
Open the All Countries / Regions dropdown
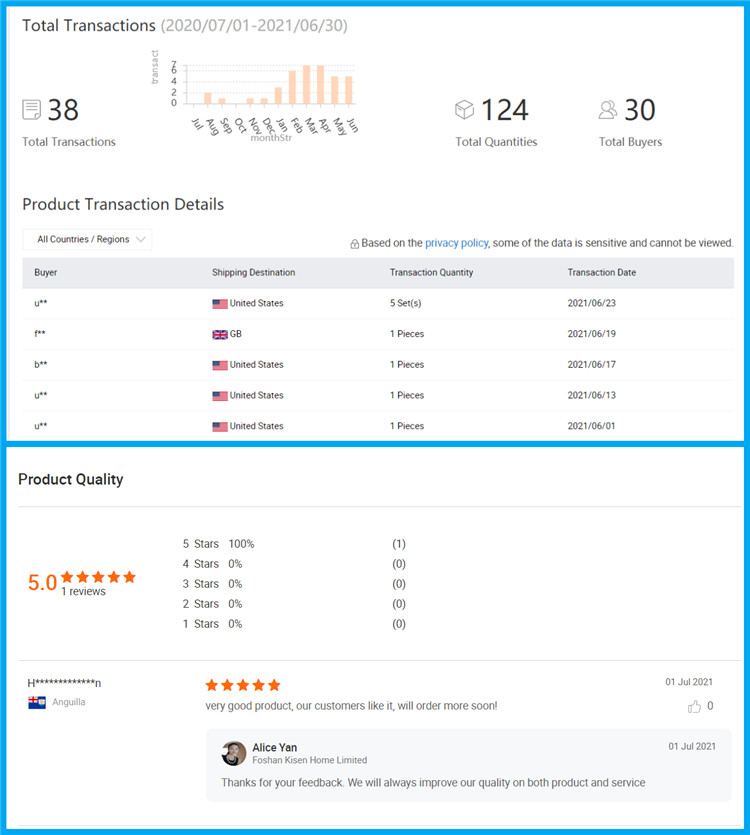[87, 239]
